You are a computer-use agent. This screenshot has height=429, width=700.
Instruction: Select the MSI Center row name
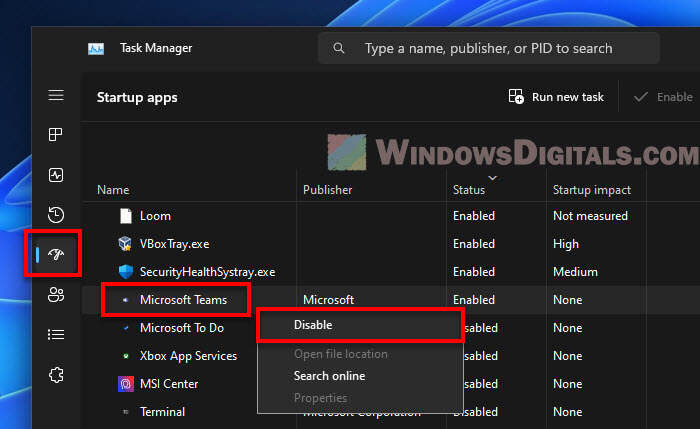tap(169, 384)
